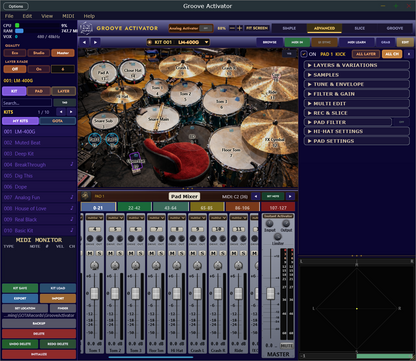
Task: Turn the master Limiter knob
Action: pyautogui.click(x=278, y=237)
